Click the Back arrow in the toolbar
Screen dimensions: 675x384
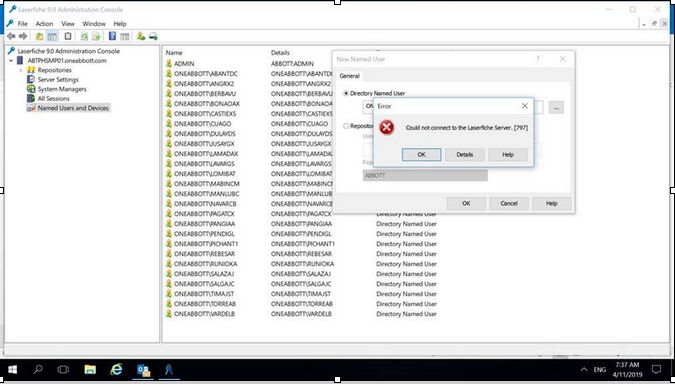click(x=12, y=37)
